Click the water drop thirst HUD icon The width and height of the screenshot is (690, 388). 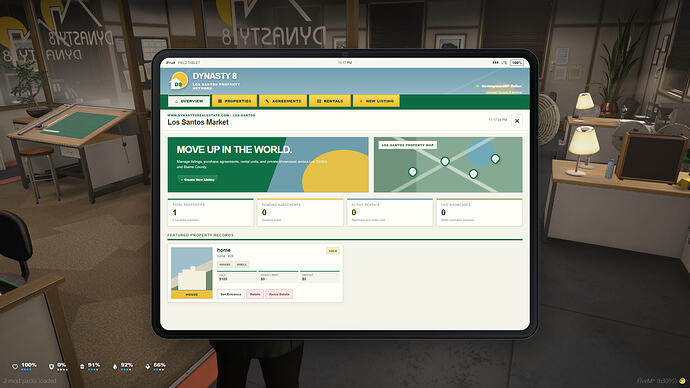point(115,366)
